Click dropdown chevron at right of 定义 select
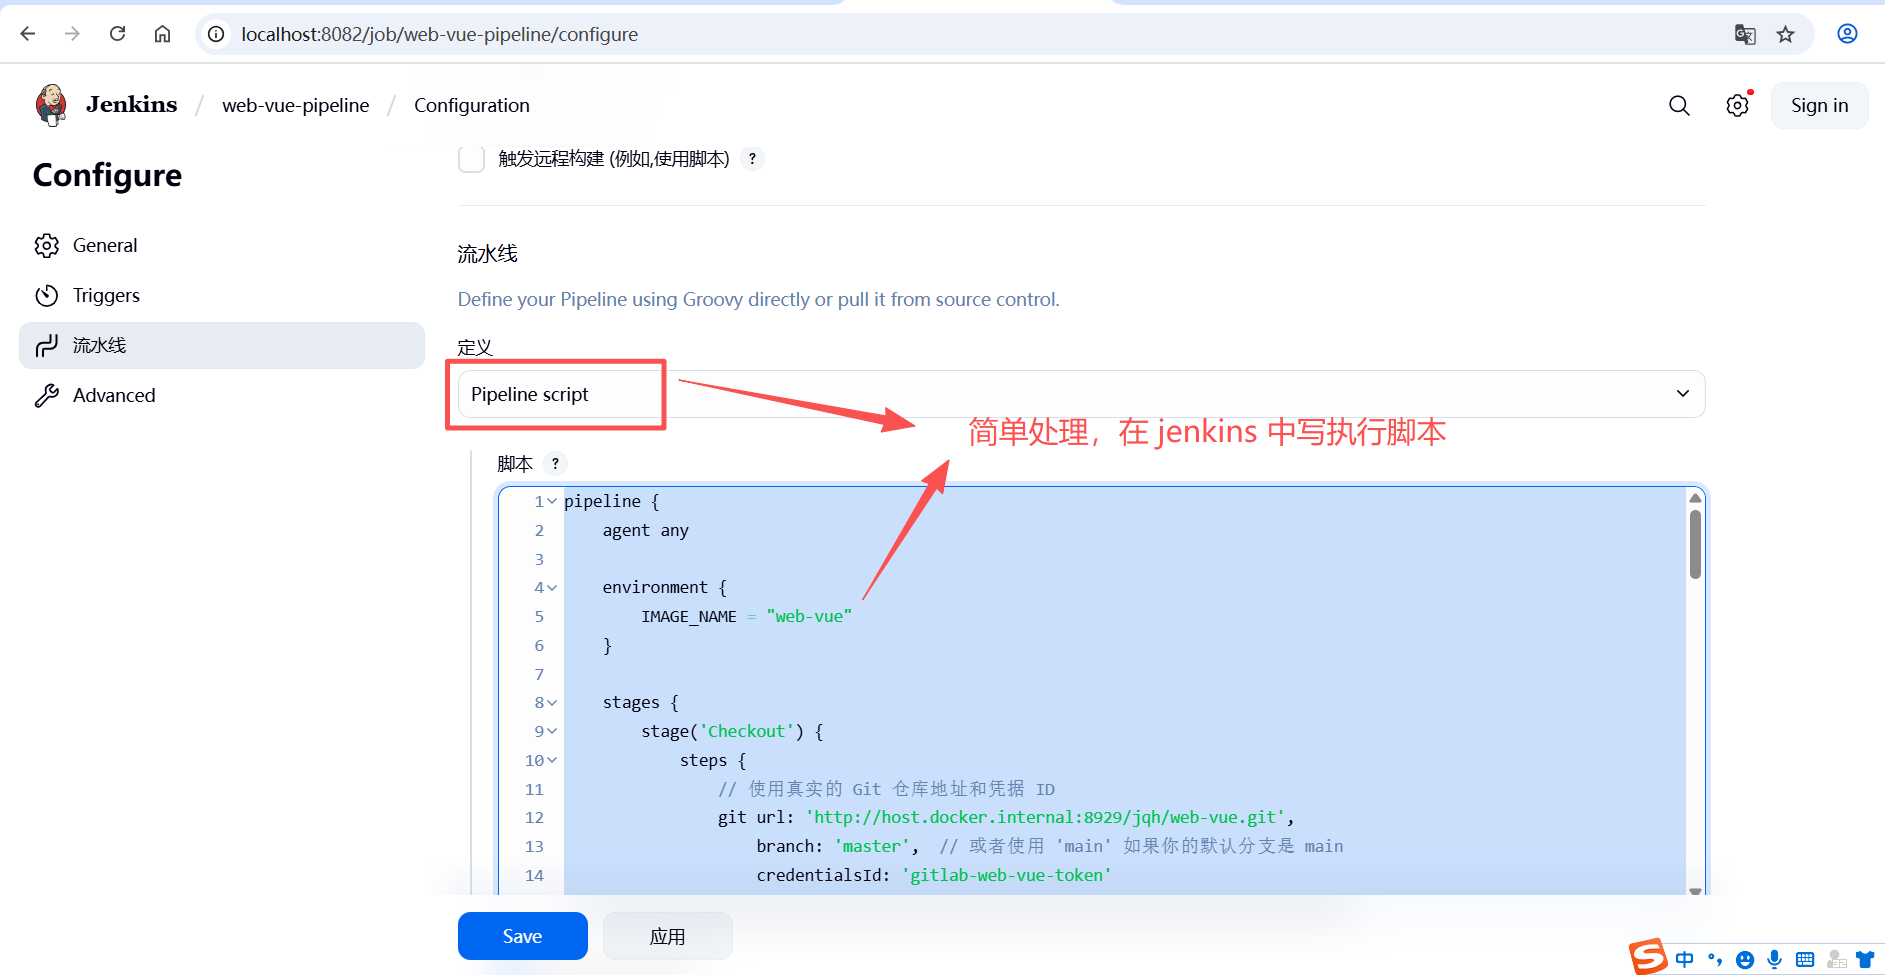Image resolution: width=1885 pixels, height=975 pixels. pyautogui.click(x=1683, y=394)
